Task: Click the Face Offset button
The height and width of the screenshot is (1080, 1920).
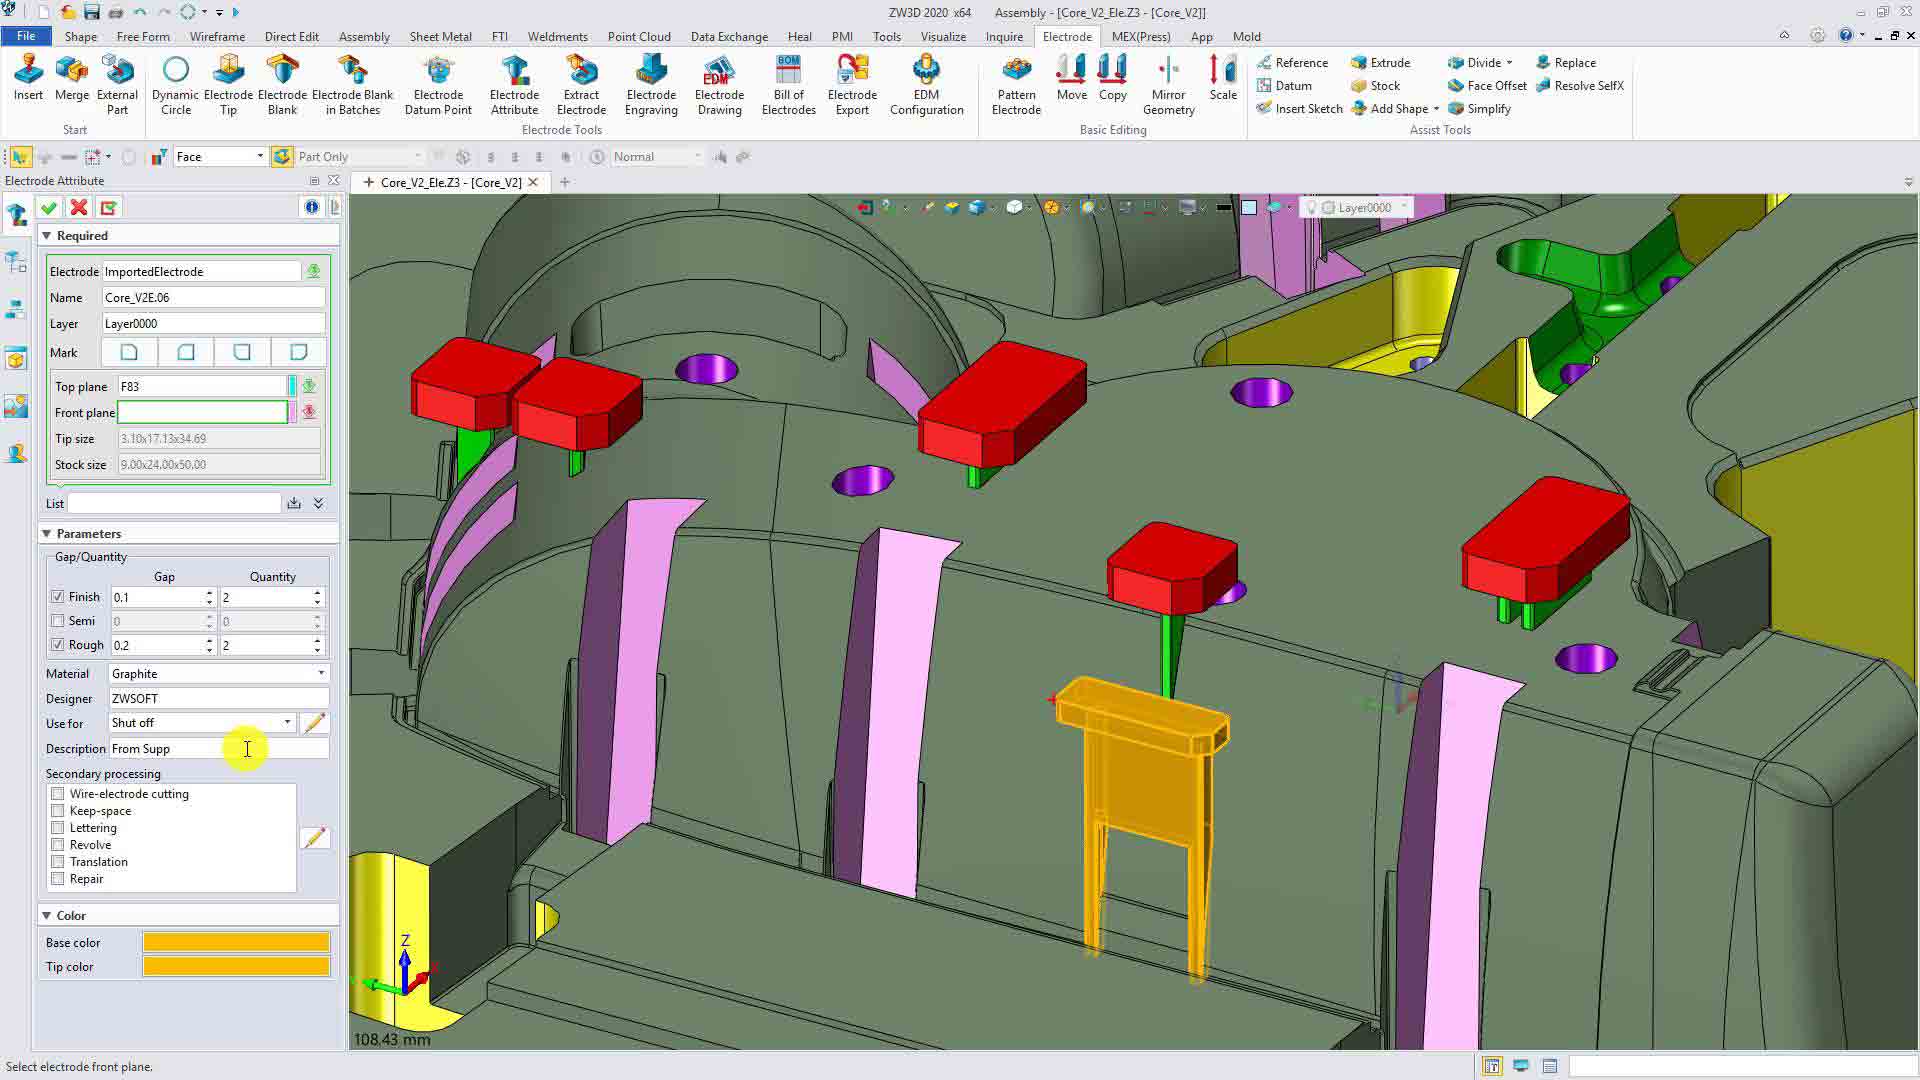Action: (x=1487, y=85)
